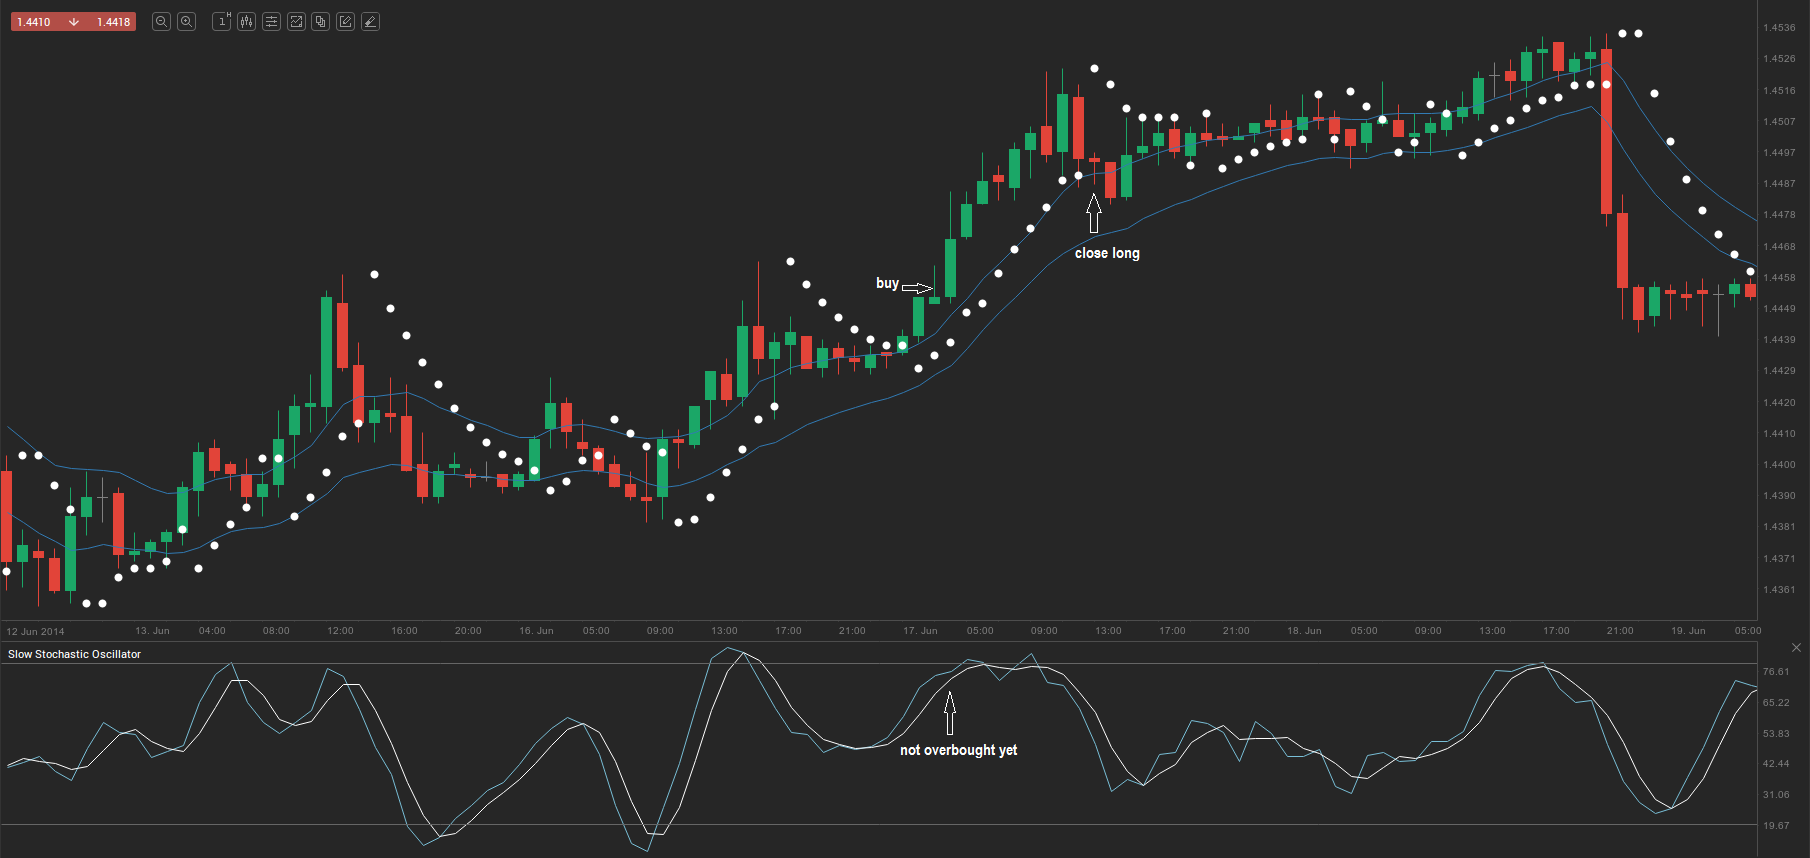This screenshot has height=858, width=1810.
Task: Click the duplicate chart copy icon
Action: tap(320, 22)
